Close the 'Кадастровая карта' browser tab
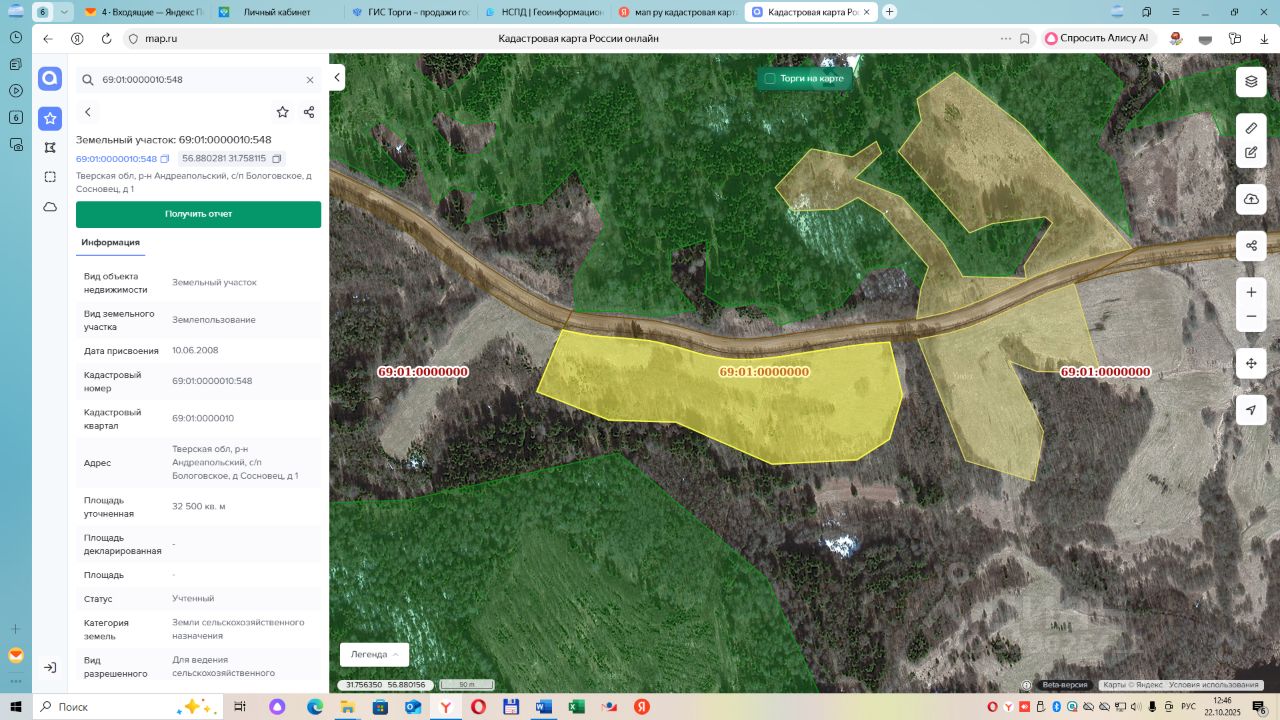1280x720 pixels. point(865,12)
